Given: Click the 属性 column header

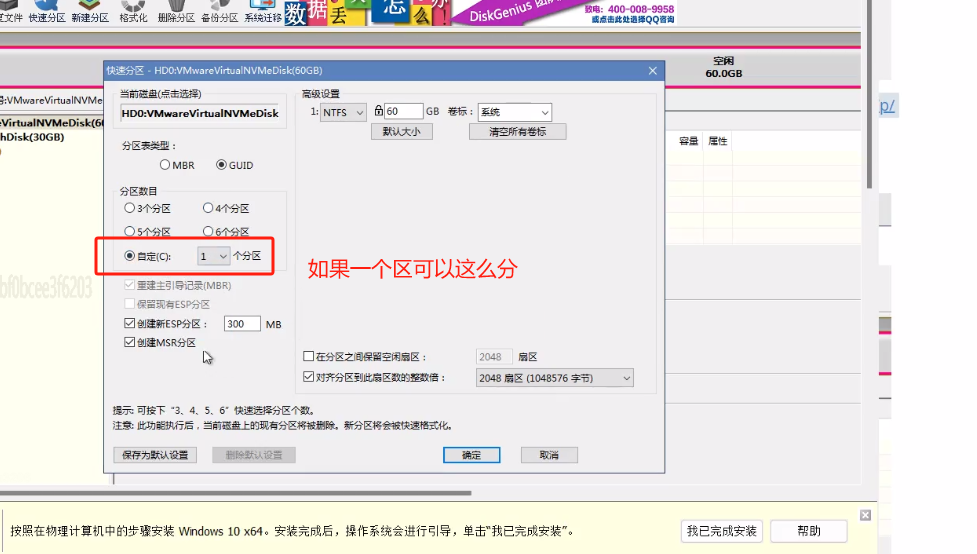Looking at the screenshot, I should point(718,141).
